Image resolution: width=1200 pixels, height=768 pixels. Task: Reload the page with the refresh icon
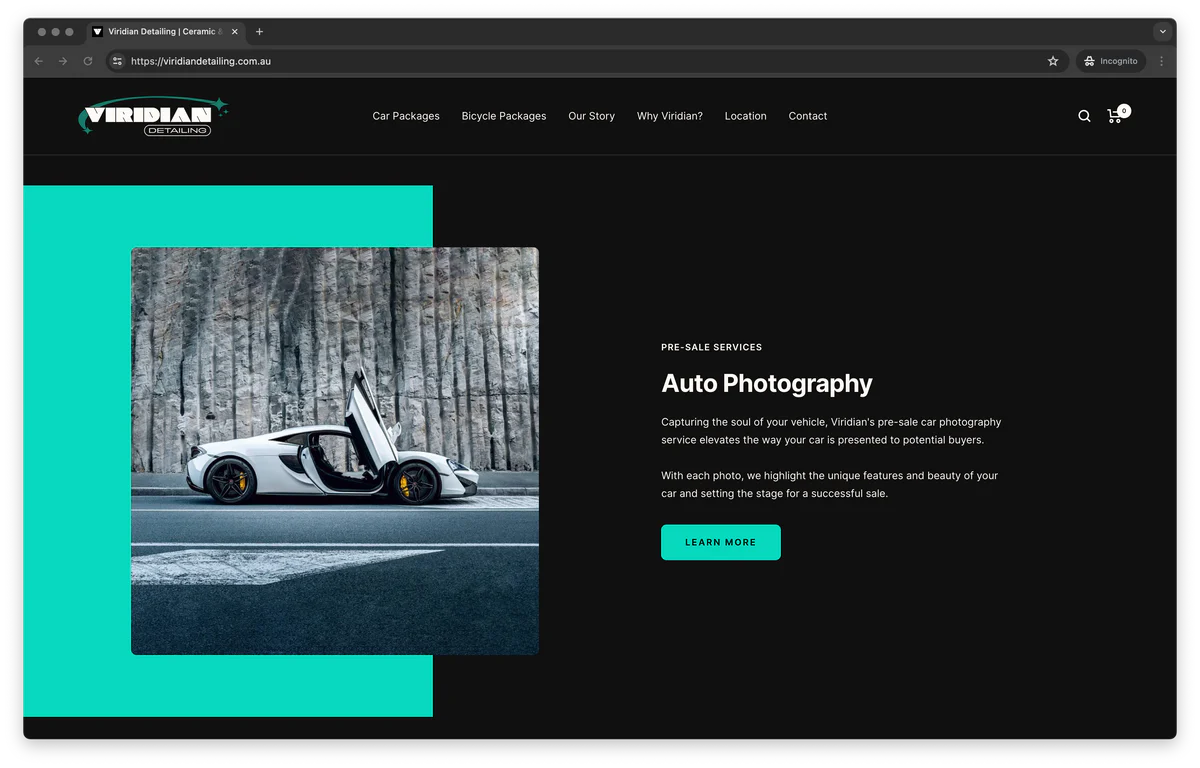[x=88, y=61]
